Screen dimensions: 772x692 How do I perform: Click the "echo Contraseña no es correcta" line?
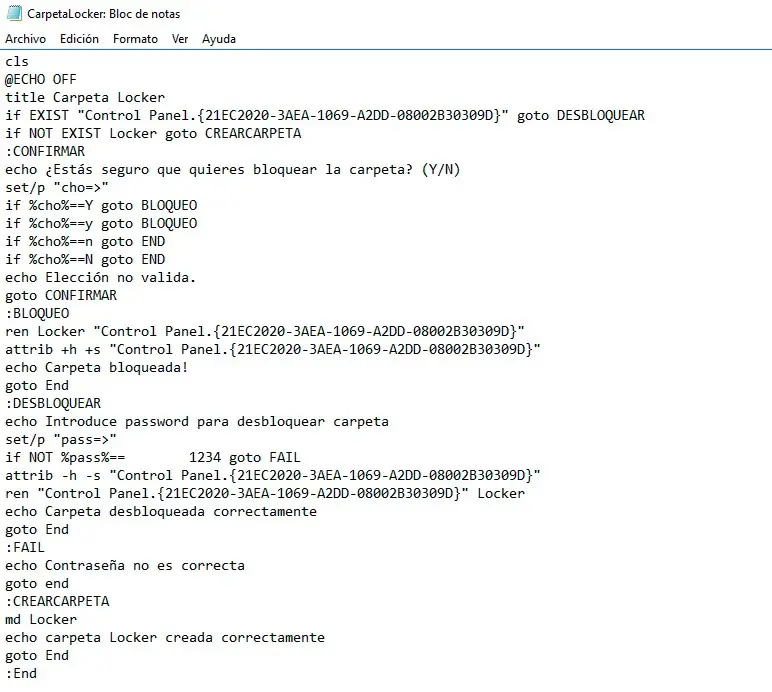(124, 565)
